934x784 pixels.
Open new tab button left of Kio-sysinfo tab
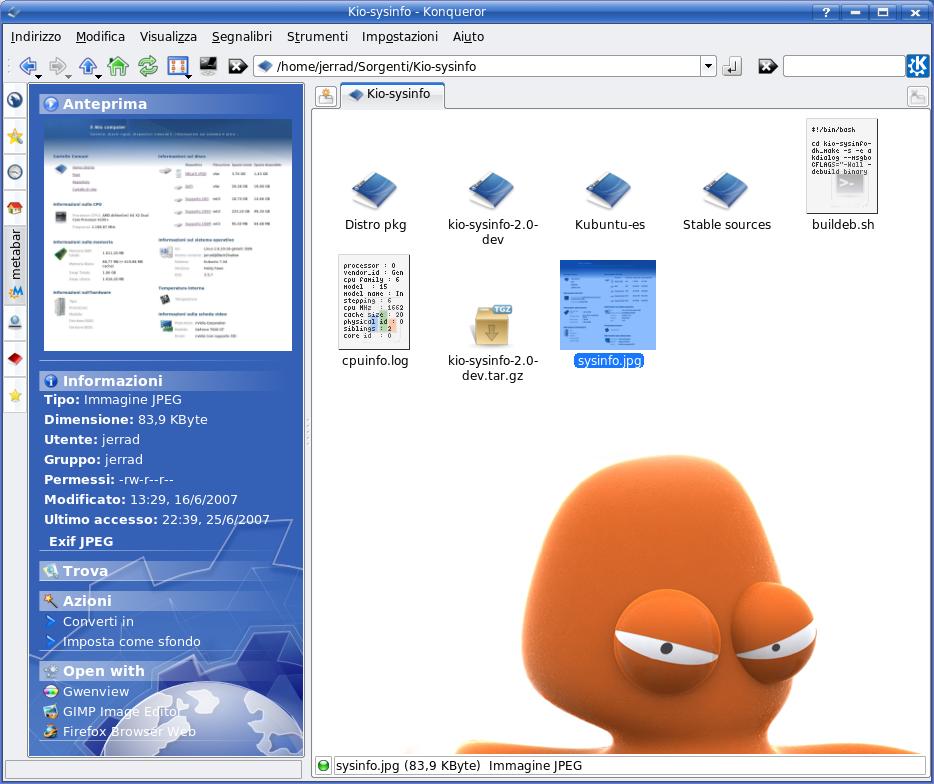pos(326,96)
